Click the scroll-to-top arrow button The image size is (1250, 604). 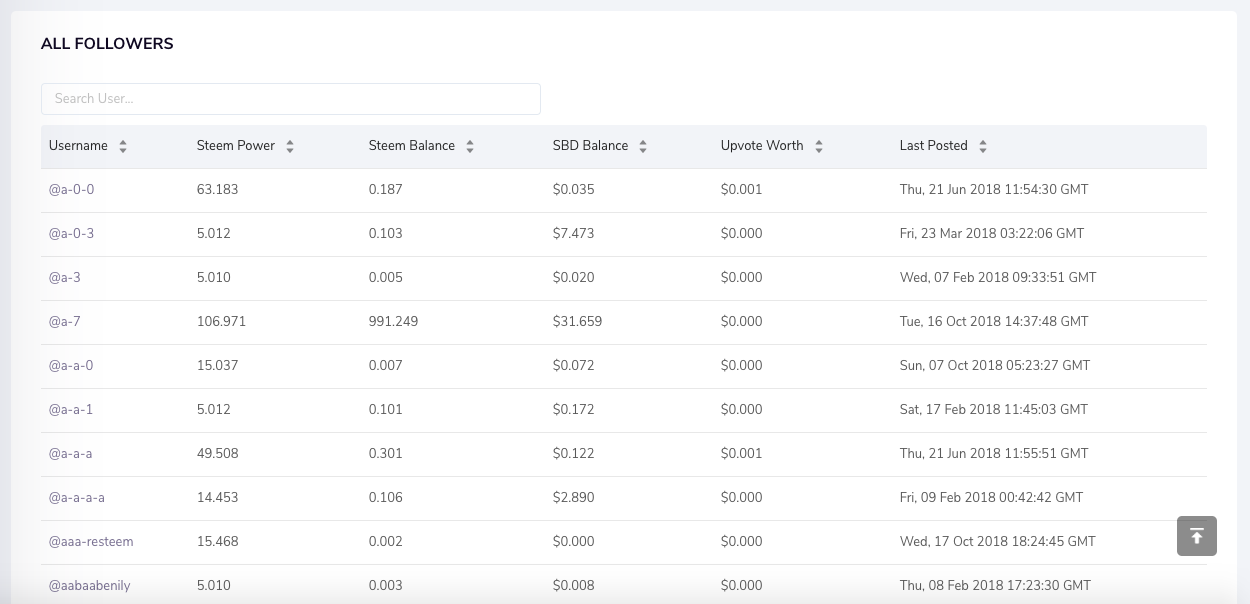(x=1197, y=536)
